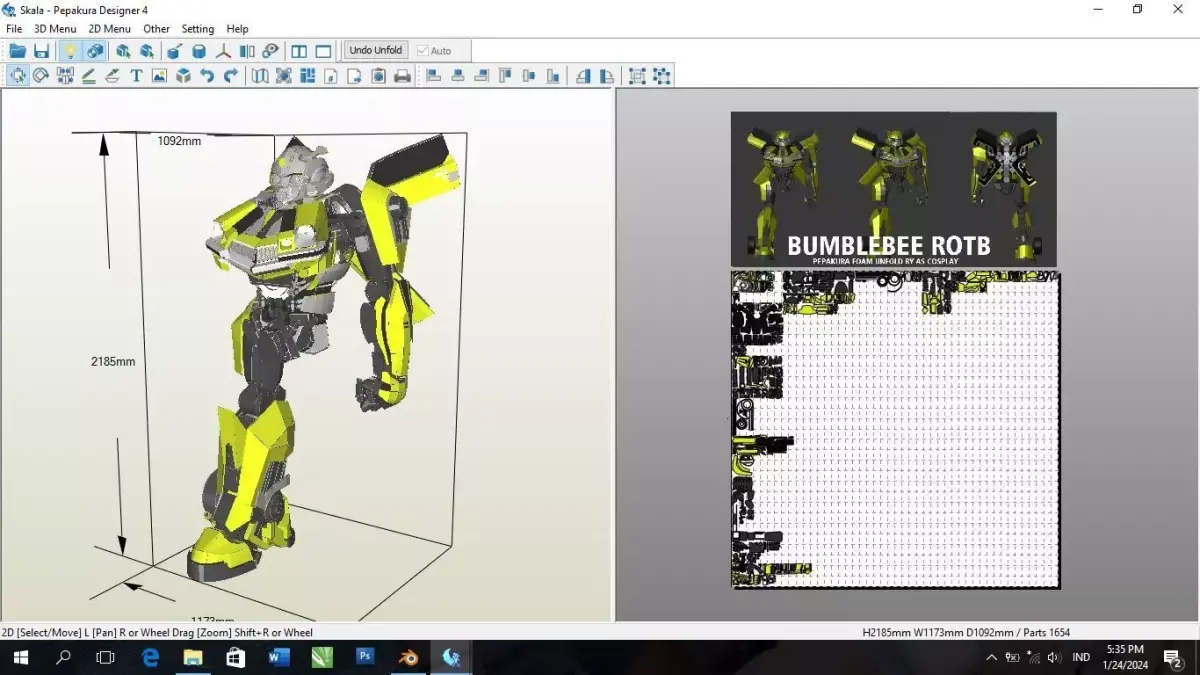Toggle the light bulb lighting switch

coord(70,50)
